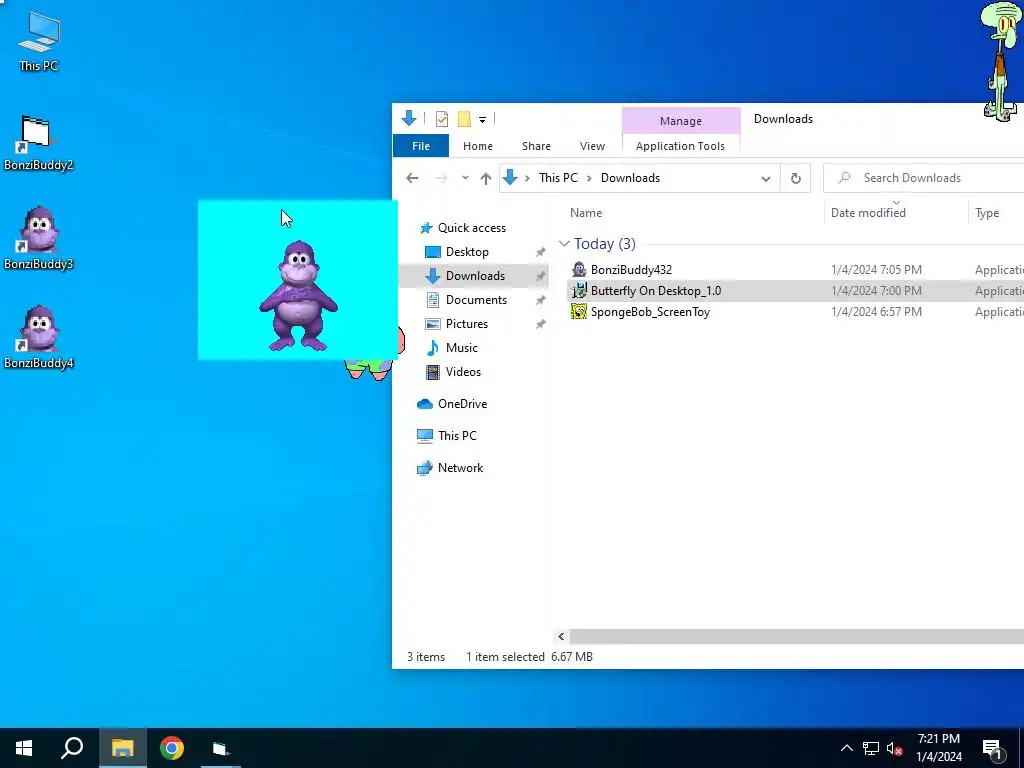The image size is (1024, 768).
Task: Open the recent locations dropdown arrow
Action: (465, 178)
